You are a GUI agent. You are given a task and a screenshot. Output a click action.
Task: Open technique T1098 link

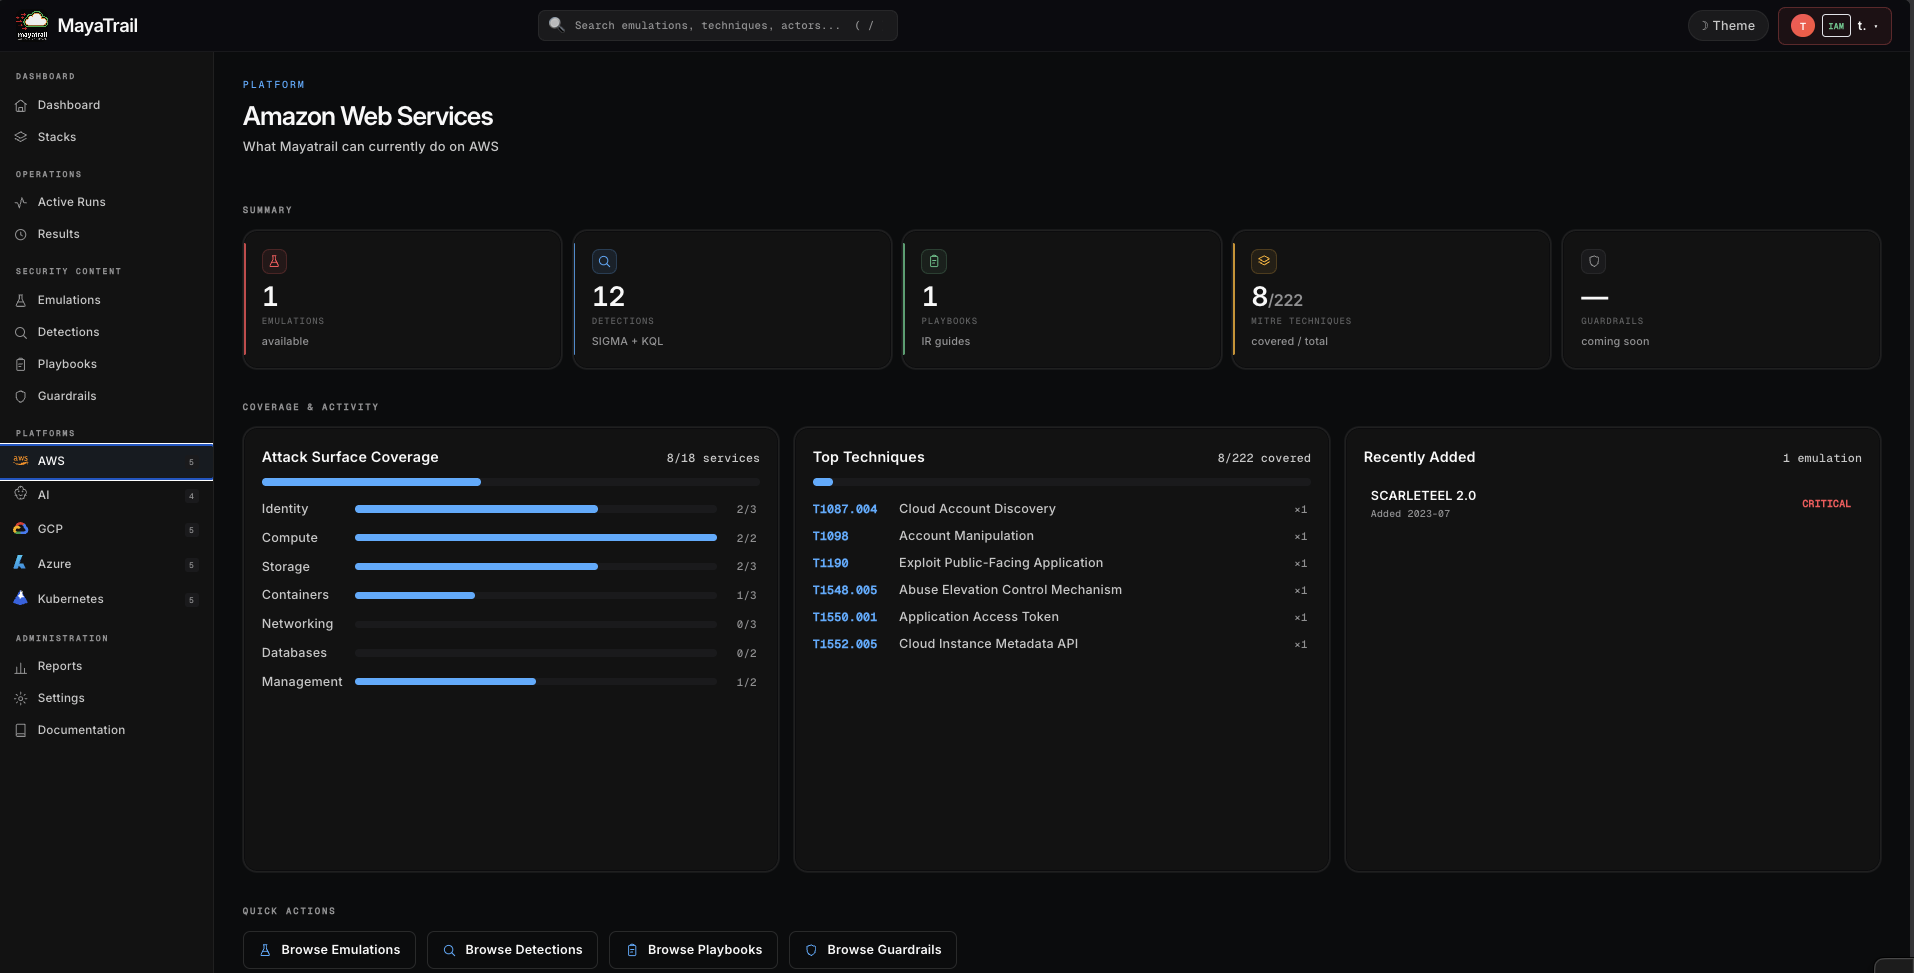pos(830,536)
